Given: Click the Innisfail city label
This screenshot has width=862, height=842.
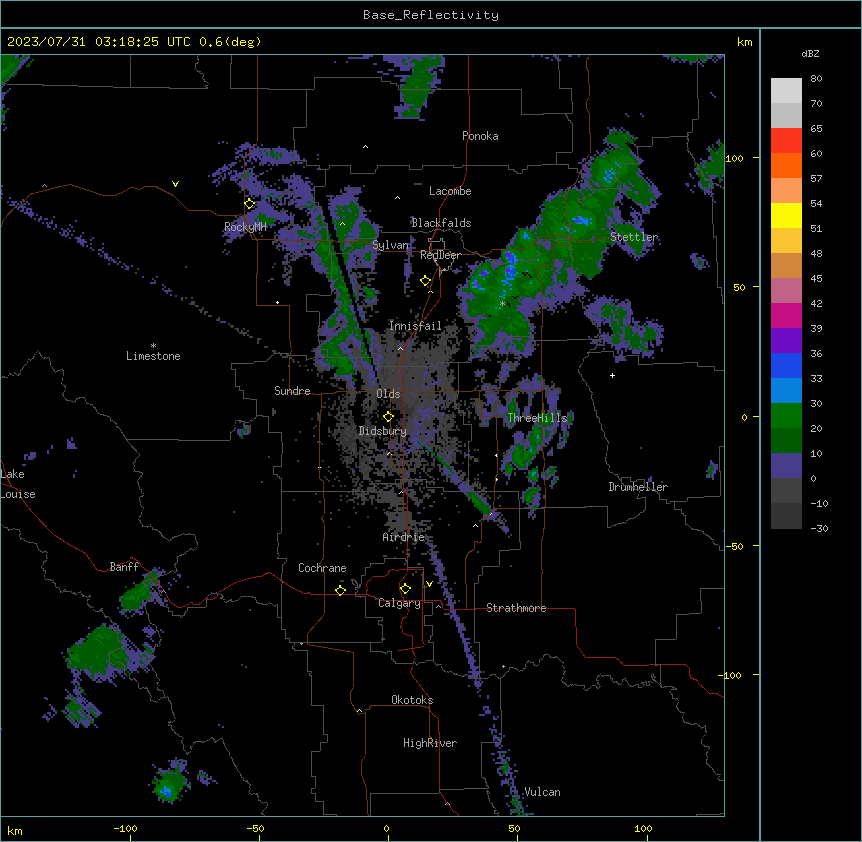Looking at the screenshot, I should 415,326.
